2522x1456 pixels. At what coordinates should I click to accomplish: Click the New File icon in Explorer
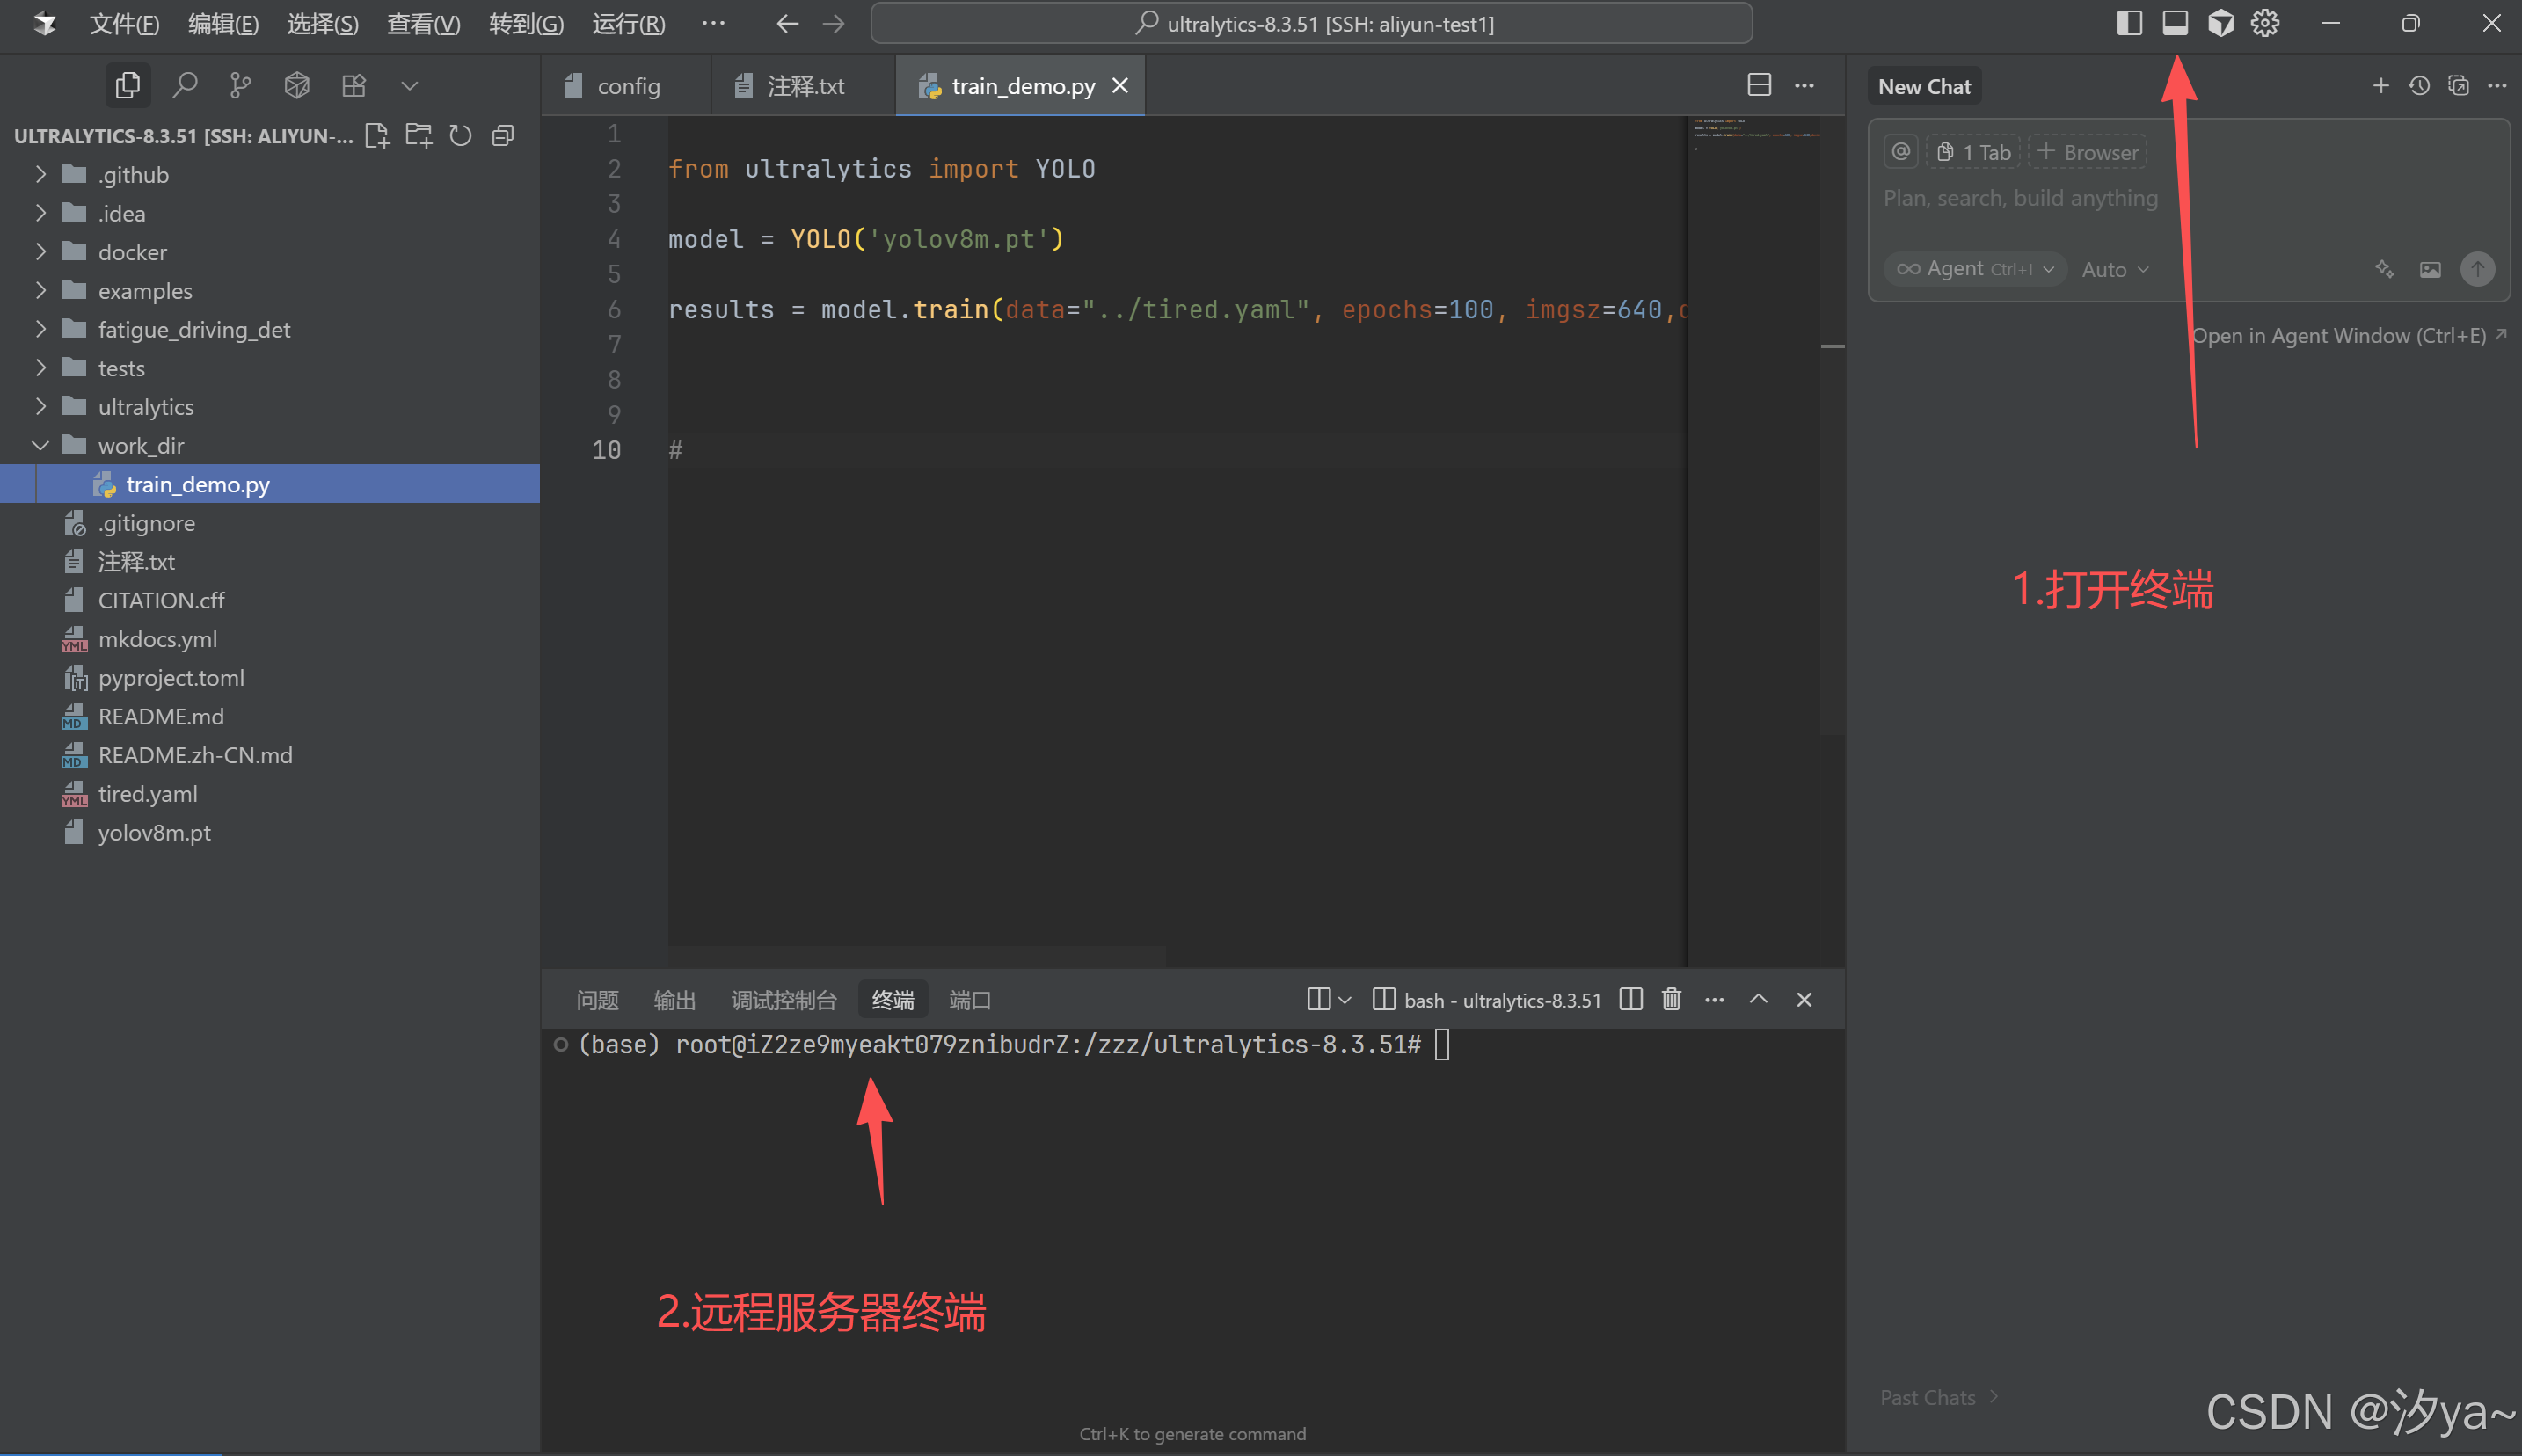pyautogui.click(x=377, y=135)
